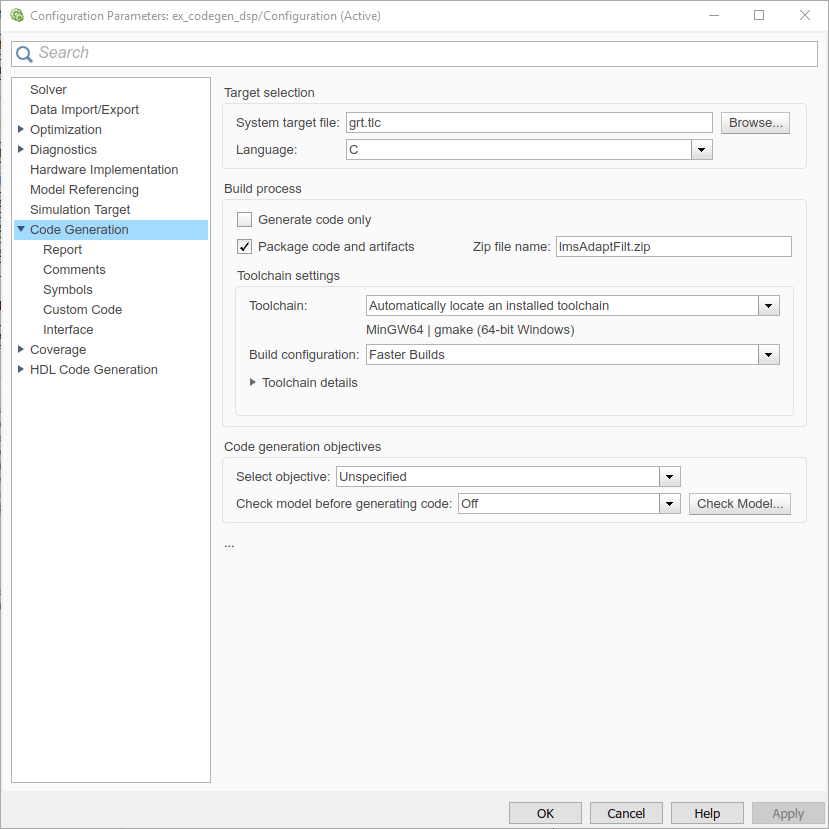829x829 pixels.
Task: Open the Symbols subpane
Action: click(x=68, y=290)
